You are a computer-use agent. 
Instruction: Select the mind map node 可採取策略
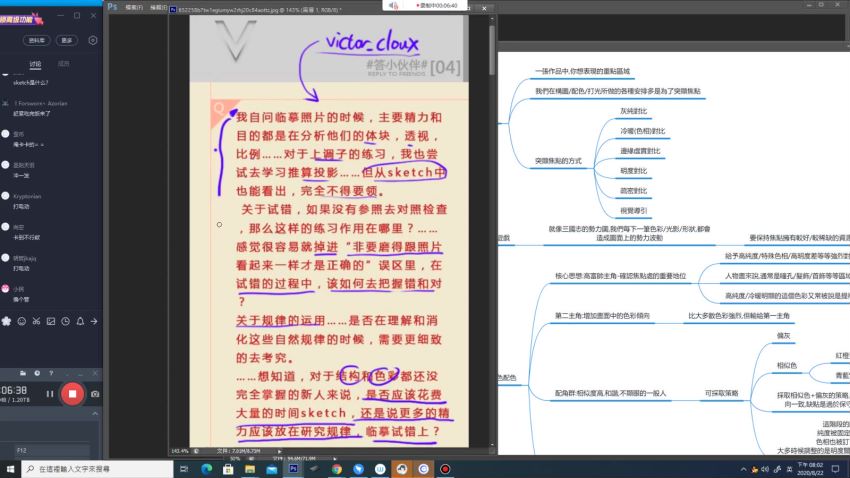(721, 393)
